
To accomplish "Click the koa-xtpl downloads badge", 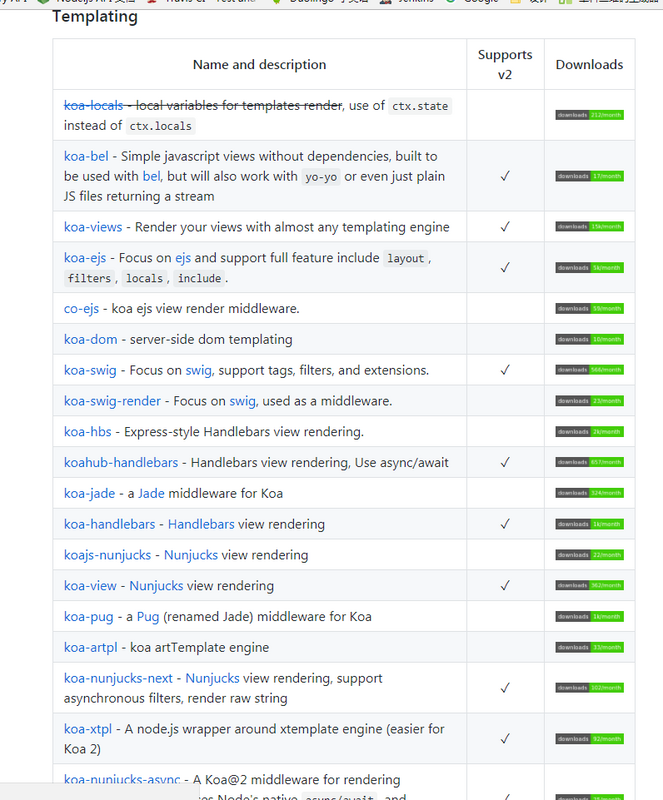I will pos(589,739).
